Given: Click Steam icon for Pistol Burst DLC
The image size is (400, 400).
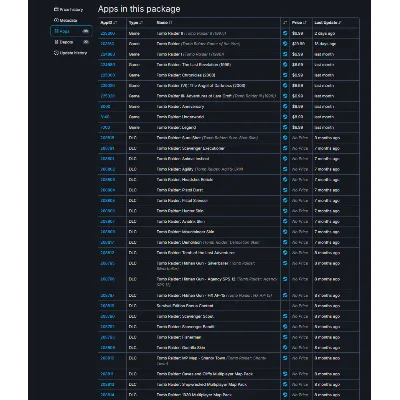Looking at the screenshot, I should (x=285, y=190).
